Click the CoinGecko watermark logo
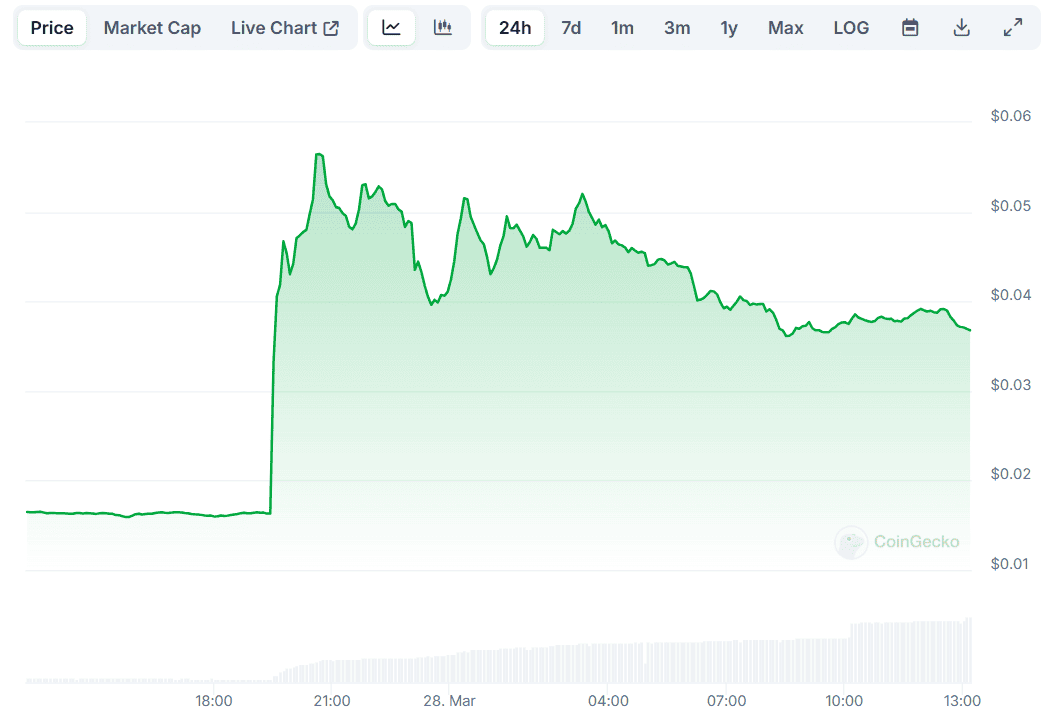This screenshot has width=1053, height=725. click(897, 542)
